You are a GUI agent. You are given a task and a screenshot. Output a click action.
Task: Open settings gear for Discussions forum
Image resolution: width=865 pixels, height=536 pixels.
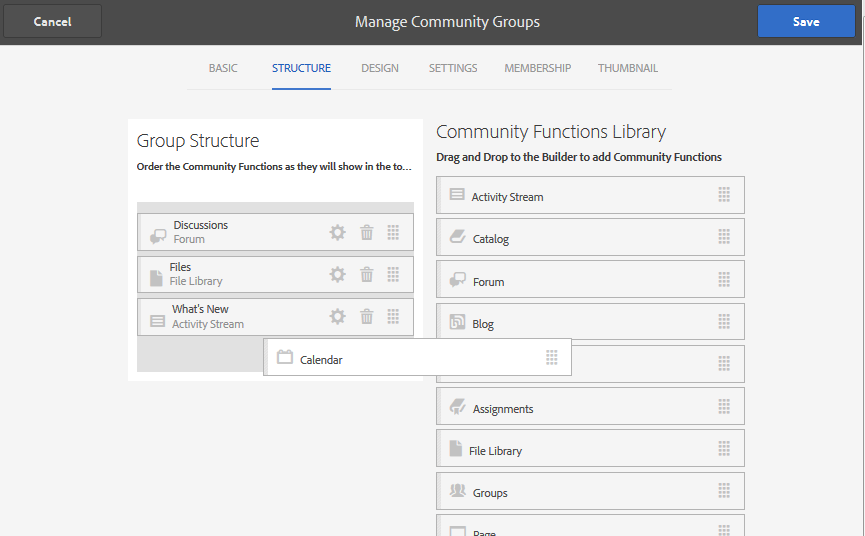338,233
